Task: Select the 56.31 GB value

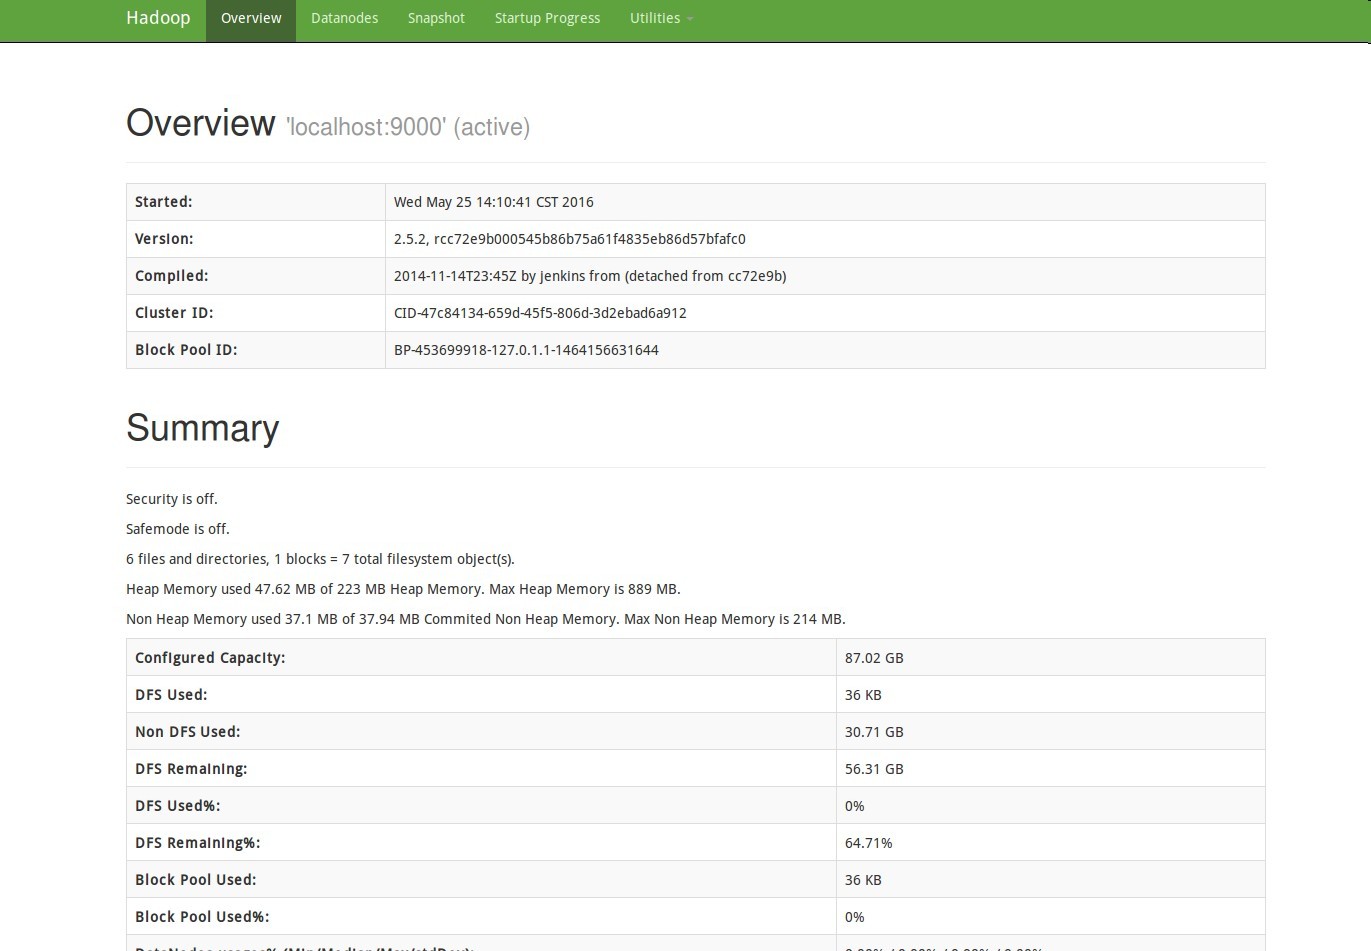Action: point(874,769)
